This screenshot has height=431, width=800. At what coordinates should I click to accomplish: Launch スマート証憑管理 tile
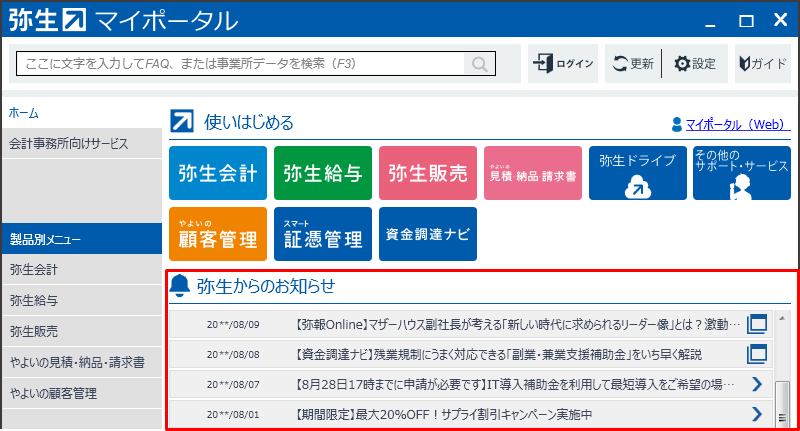click(x=323, y=234)
